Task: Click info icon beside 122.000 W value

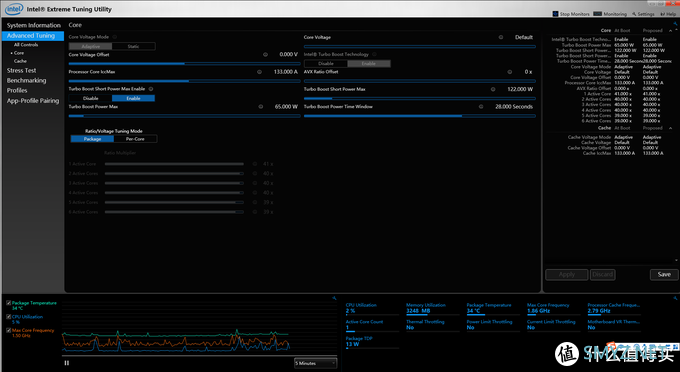Action: (493, 89)
